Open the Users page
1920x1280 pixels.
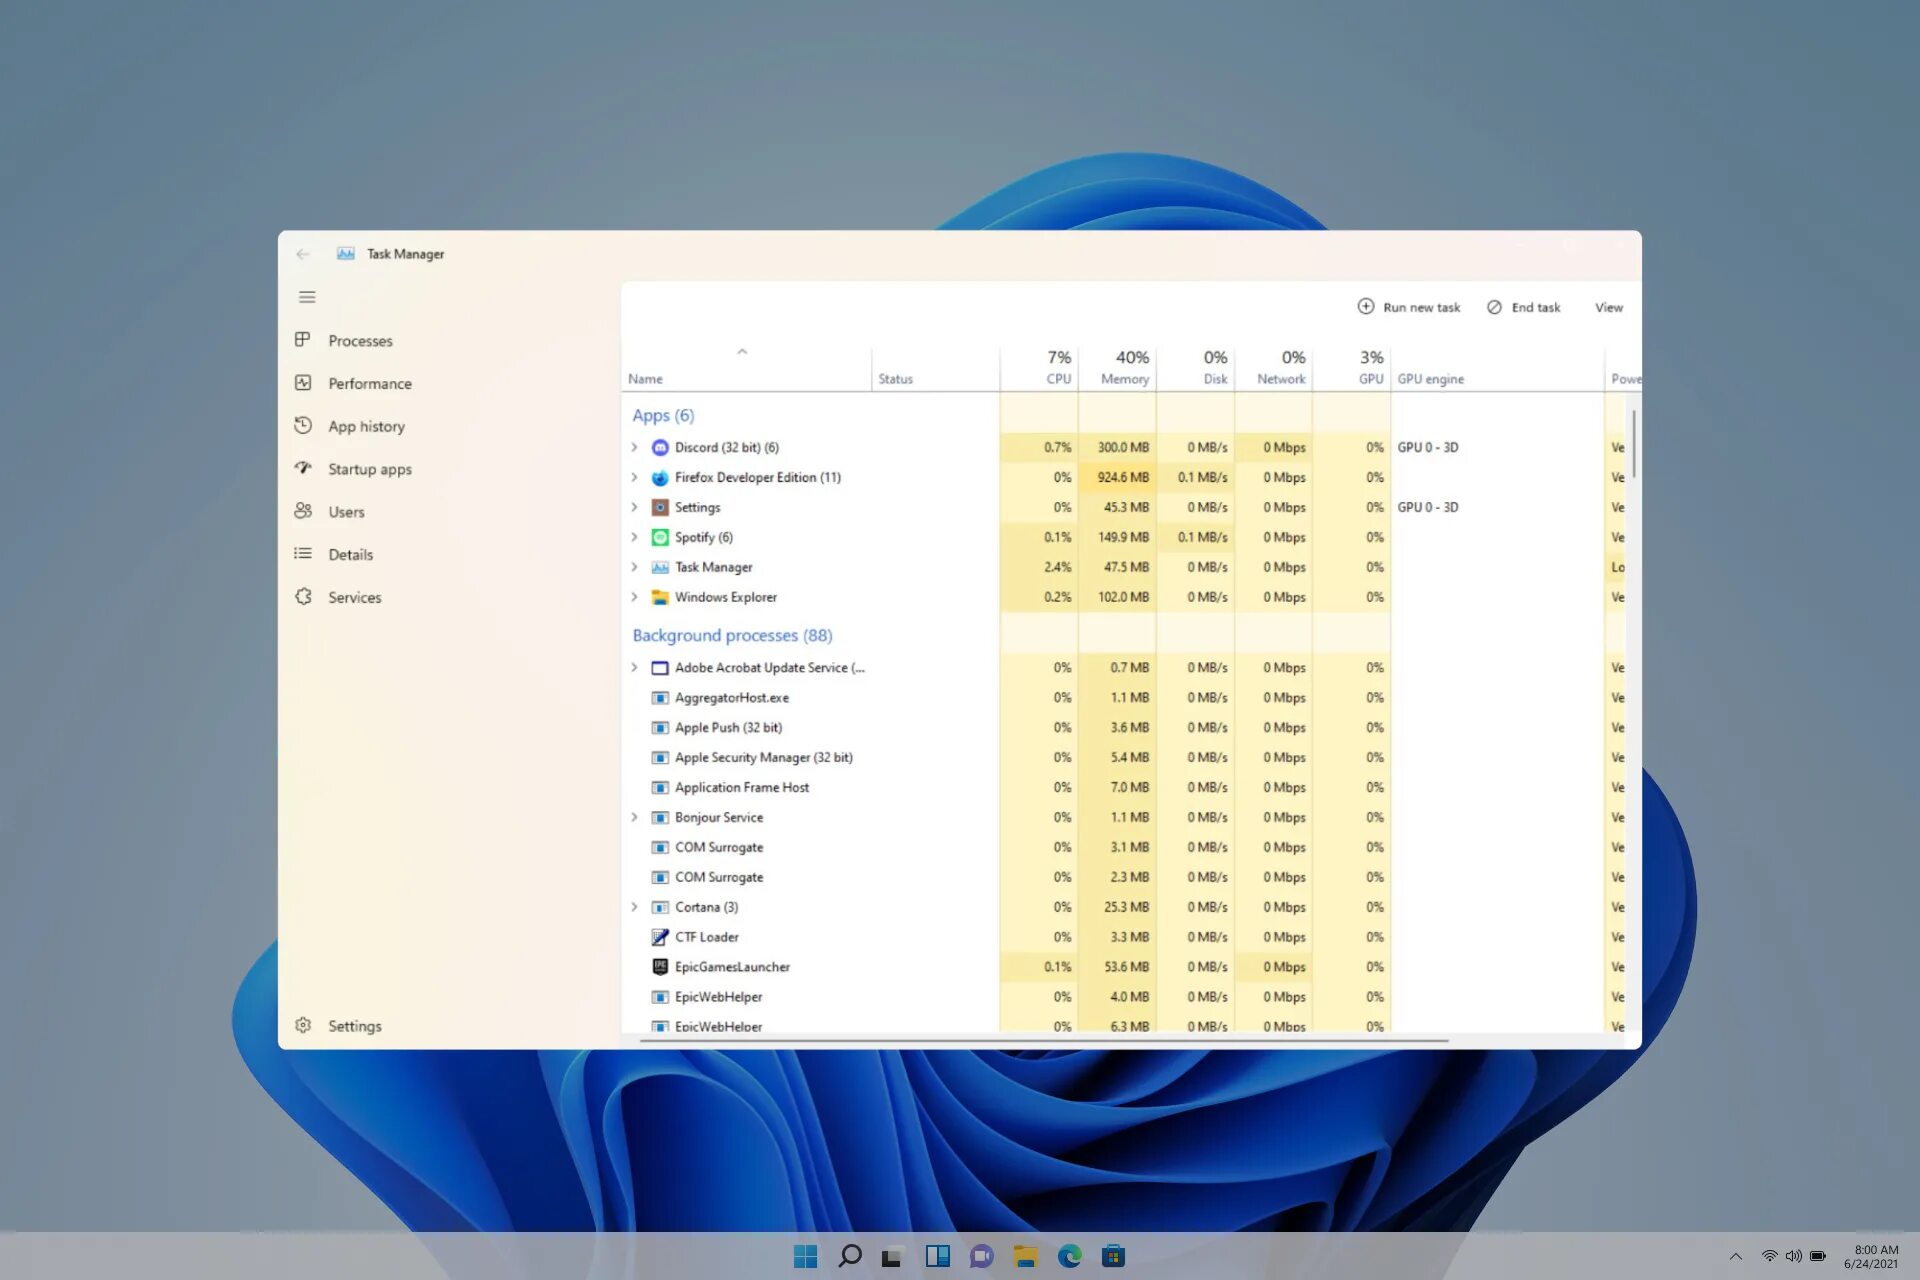coord(346,512)
